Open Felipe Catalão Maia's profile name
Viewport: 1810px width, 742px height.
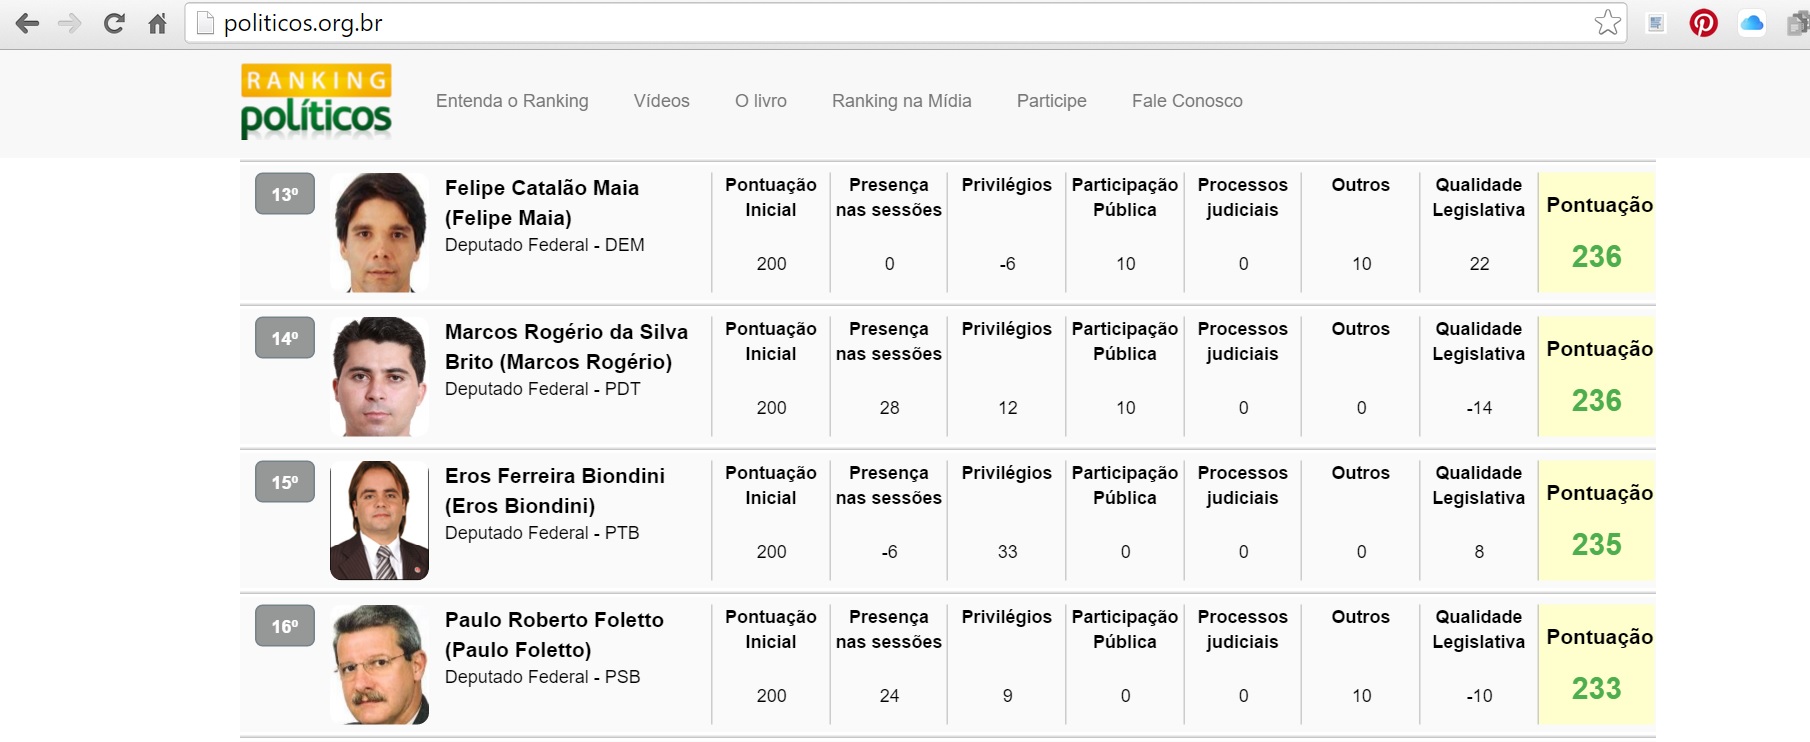[541, 202]
